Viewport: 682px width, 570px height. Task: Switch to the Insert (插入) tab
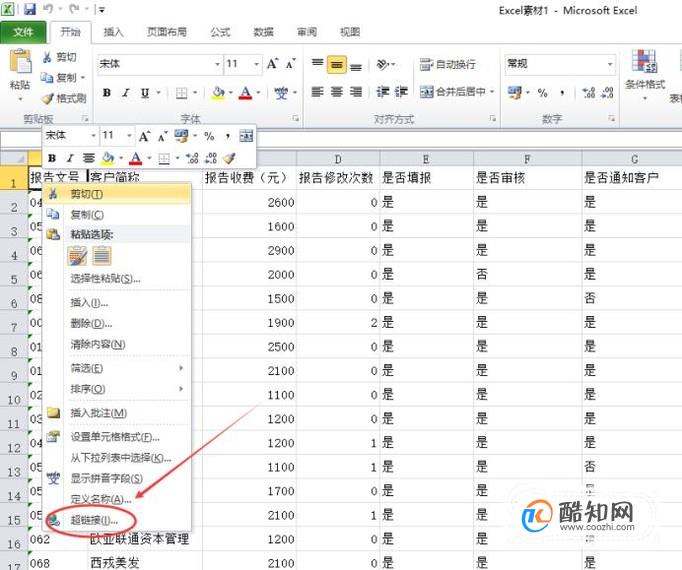click(114, 32)
